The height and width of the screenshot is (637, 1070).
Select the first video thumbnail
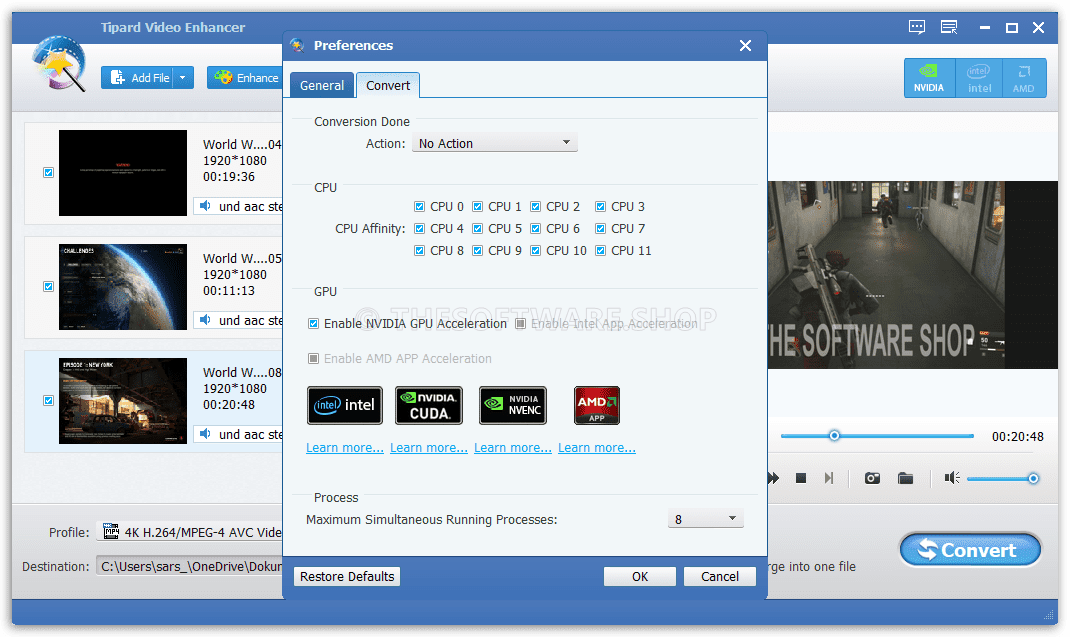123,173
